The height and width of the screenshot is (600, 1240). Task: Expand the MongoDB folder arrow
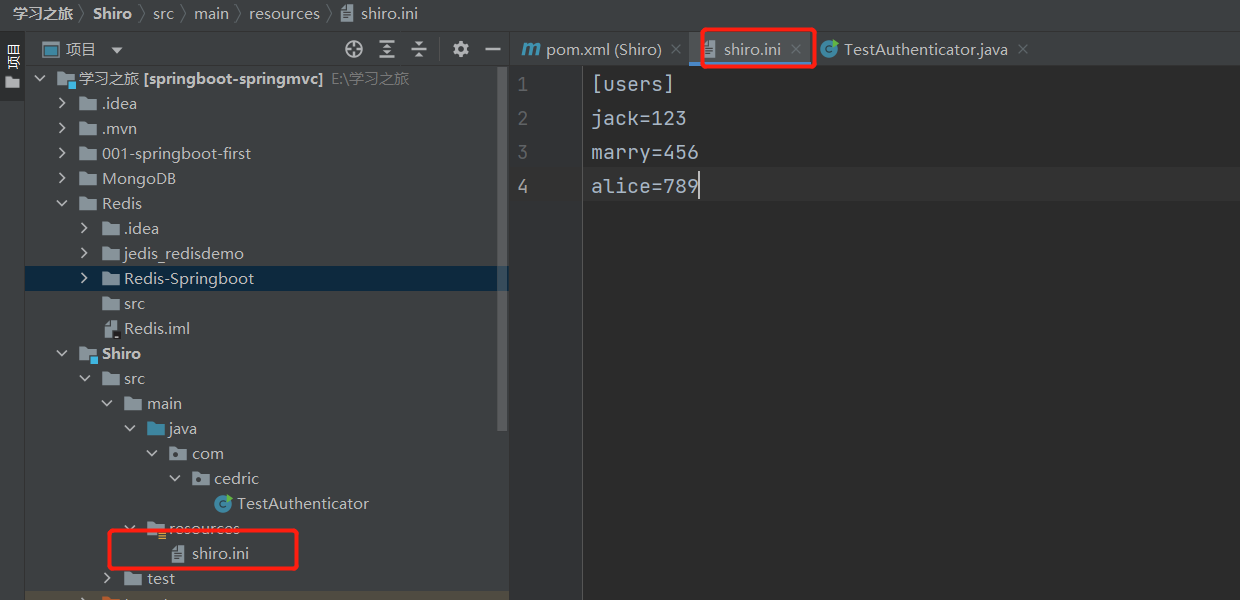(62, 179)
